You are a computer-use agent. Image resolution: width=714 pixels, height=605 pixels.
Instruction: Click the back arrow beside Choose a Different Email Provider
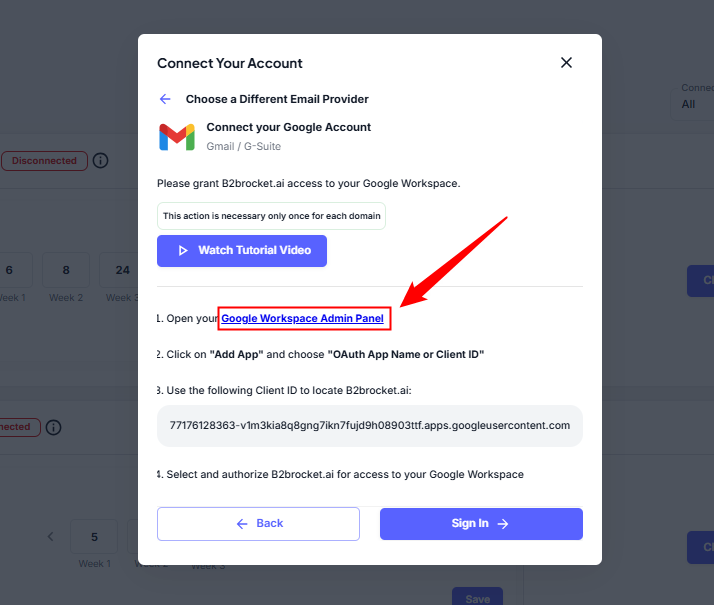[x=165, y=99]
